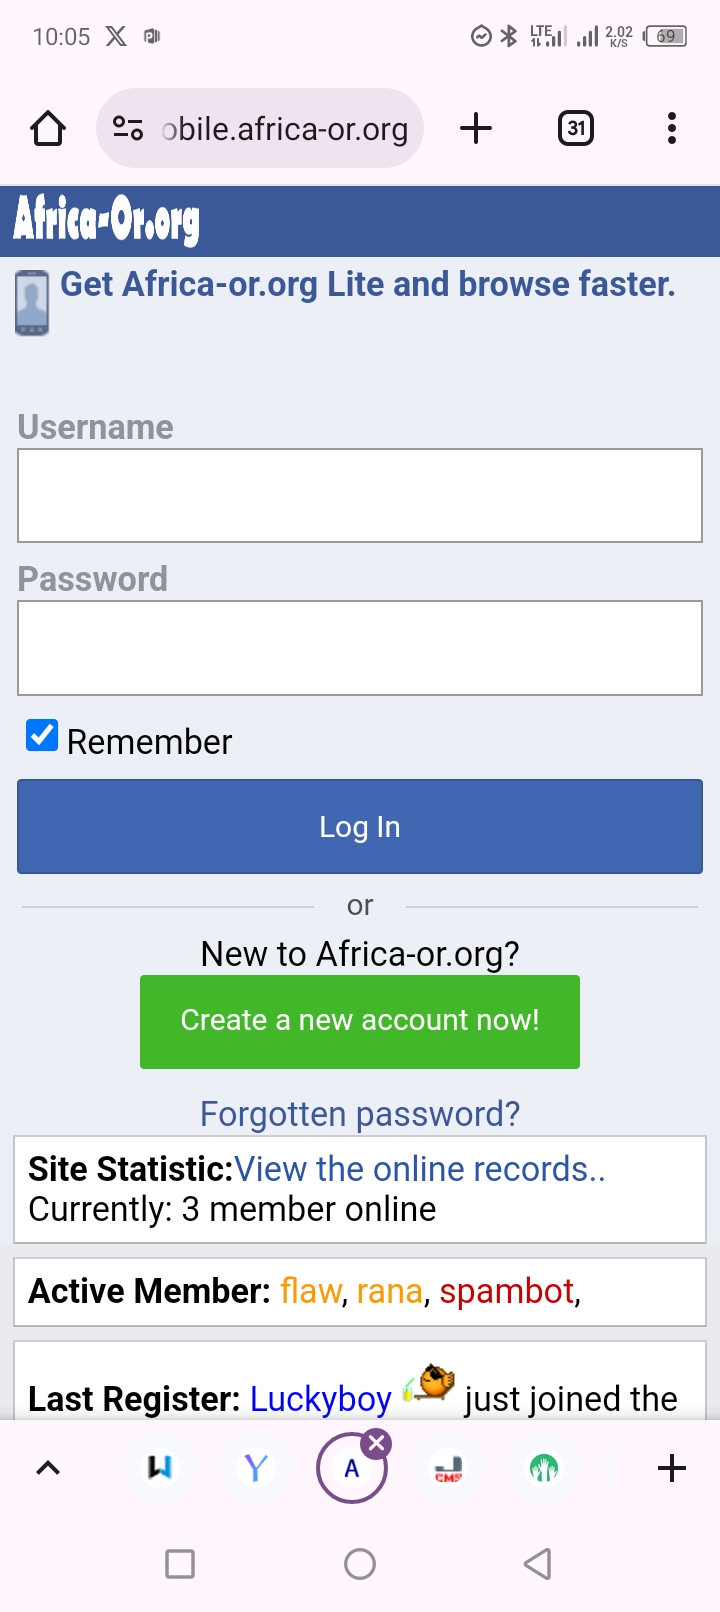Close the current tab with X badge
Screen dimensions: 720x1612
pos(377,1443)
